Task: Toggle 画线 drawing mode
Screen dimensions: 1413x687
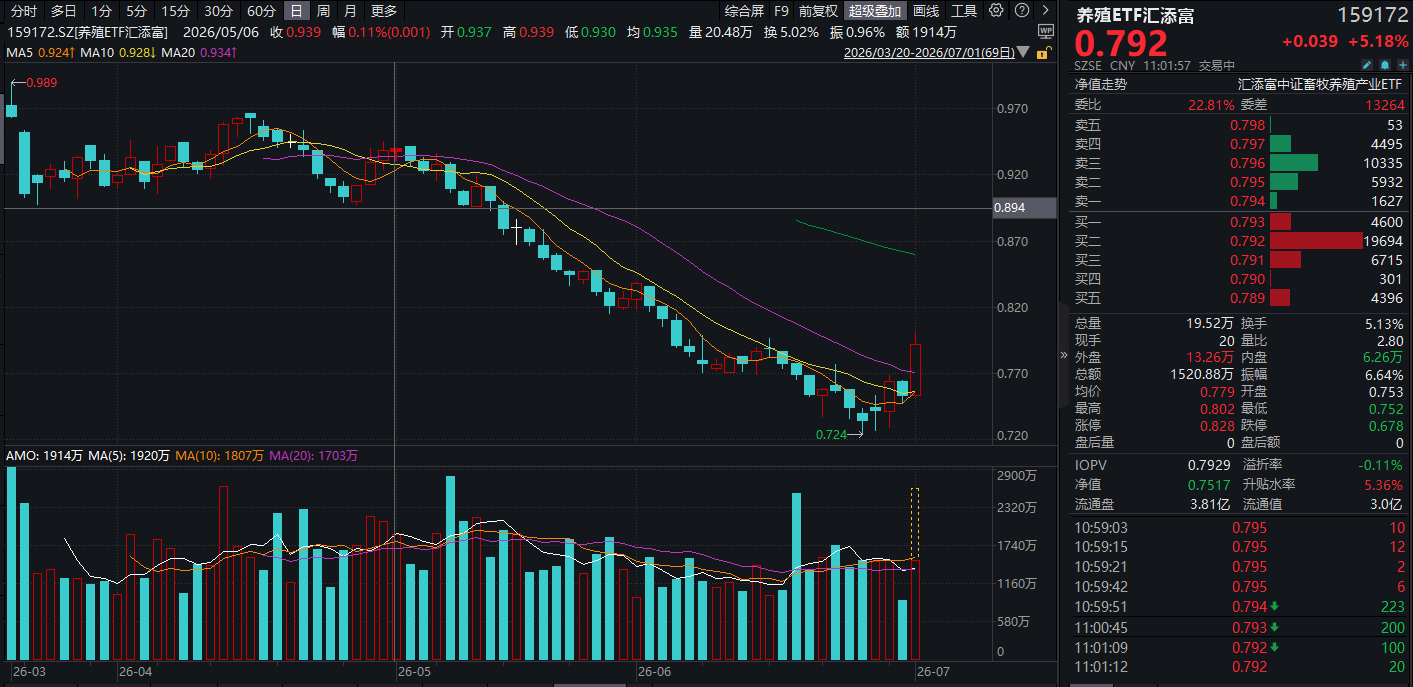Action: point(926,11)
